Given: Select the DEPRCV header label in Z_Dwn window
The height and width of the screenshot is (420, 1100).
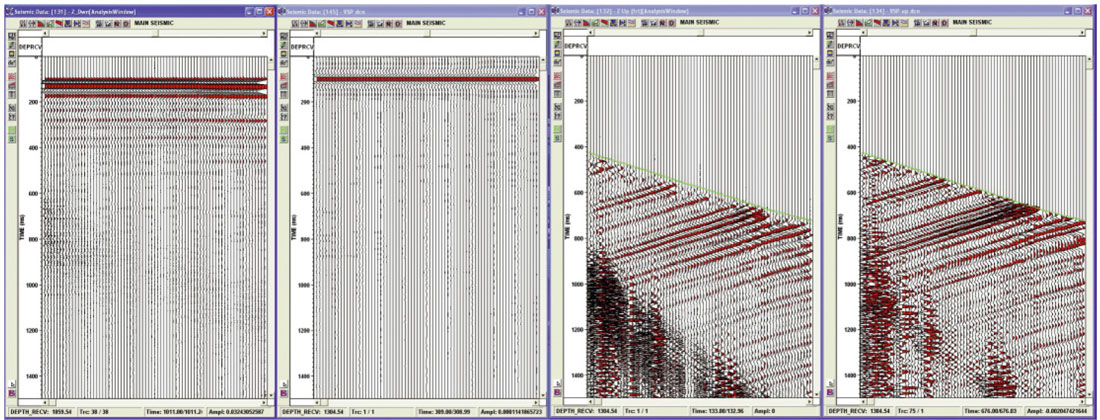Looking at the screenshot, I should pyautogui.click(x=28, y=46).
